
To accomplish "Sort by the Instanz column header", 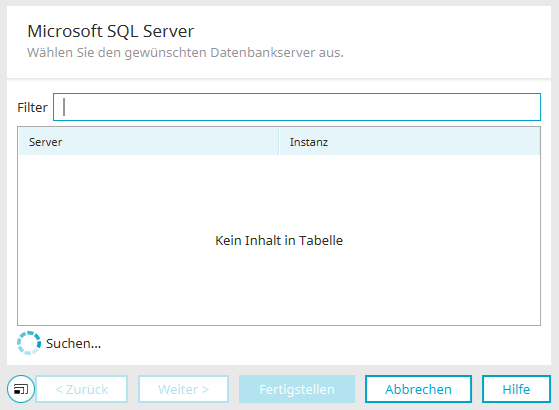I will 410,142.
